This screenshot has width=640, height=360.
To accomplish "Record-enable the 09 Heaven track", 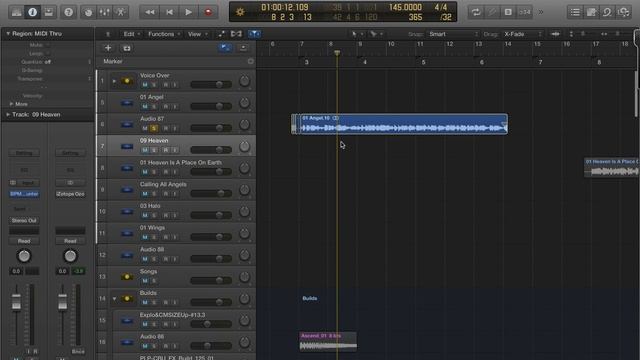I will (166, 150).
